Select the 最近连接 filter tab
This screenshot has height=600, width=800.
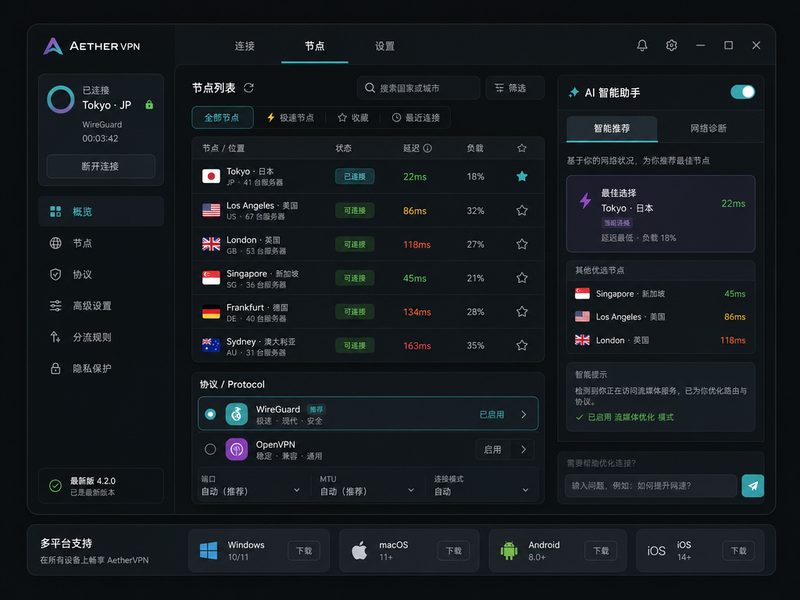tap(416, 117)
